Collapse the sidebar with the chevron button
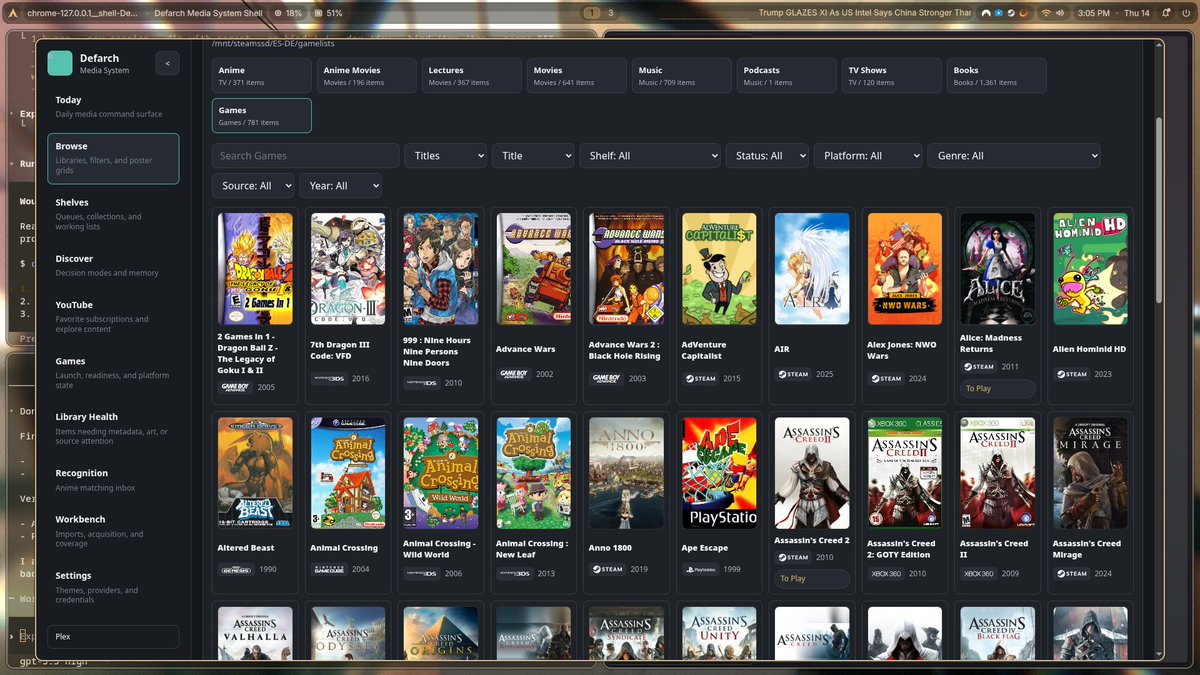The height and width of the screenshot is (675, 1200). 167,63
